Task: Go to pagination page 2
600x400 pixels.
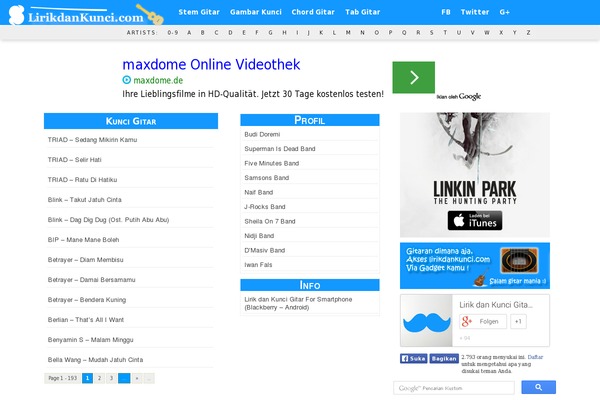Action: coord(99,378)
